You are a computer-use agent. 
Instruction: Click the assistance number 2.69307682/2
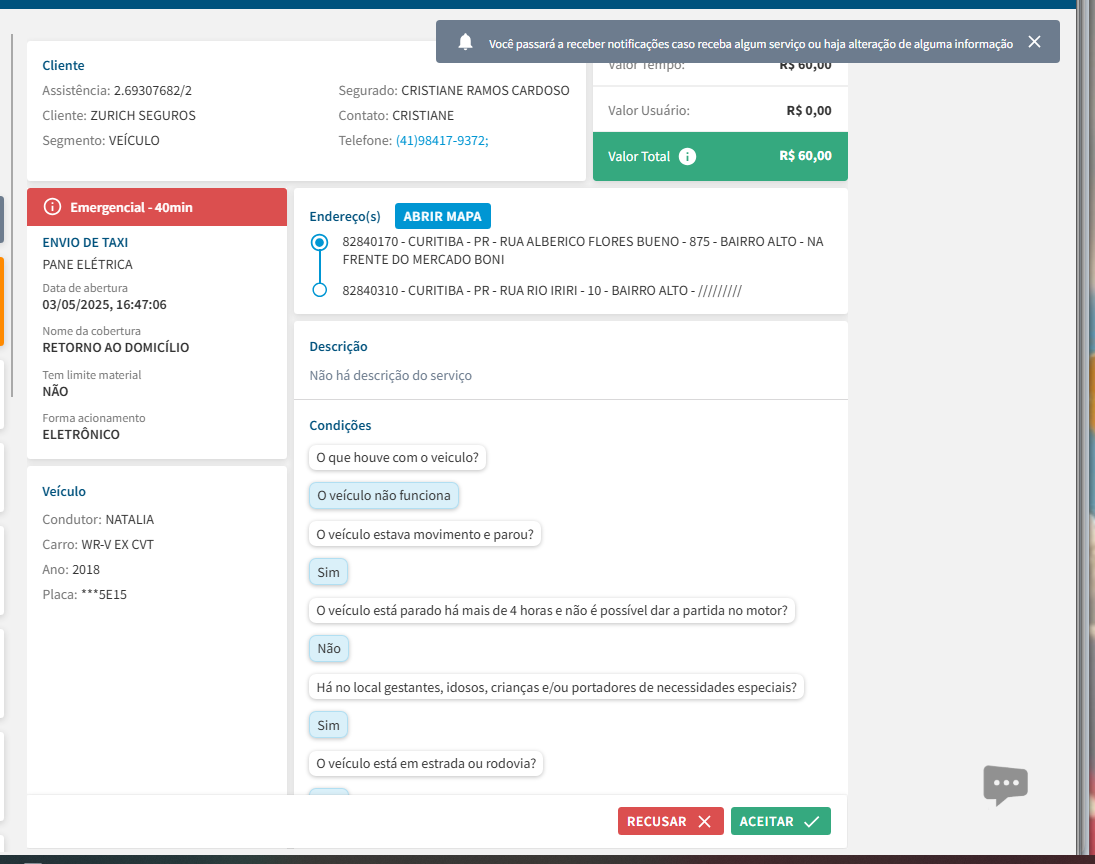click(x=153, y=90)
